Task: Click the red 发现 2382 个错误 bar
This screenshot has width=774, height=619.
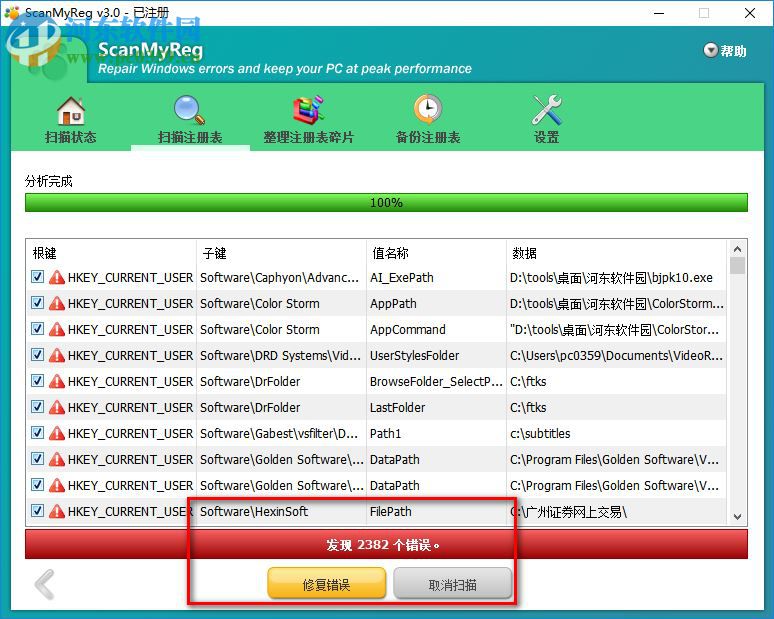Action: [x=387, y=544]
